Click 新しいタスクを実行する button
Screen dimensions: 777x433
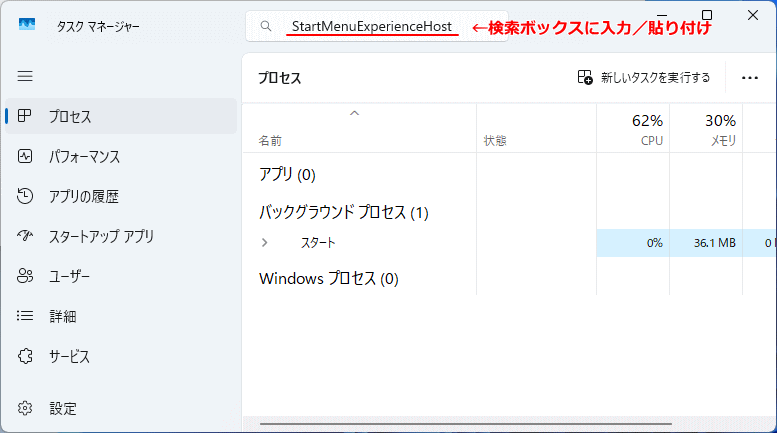click(x=644, y=78)
